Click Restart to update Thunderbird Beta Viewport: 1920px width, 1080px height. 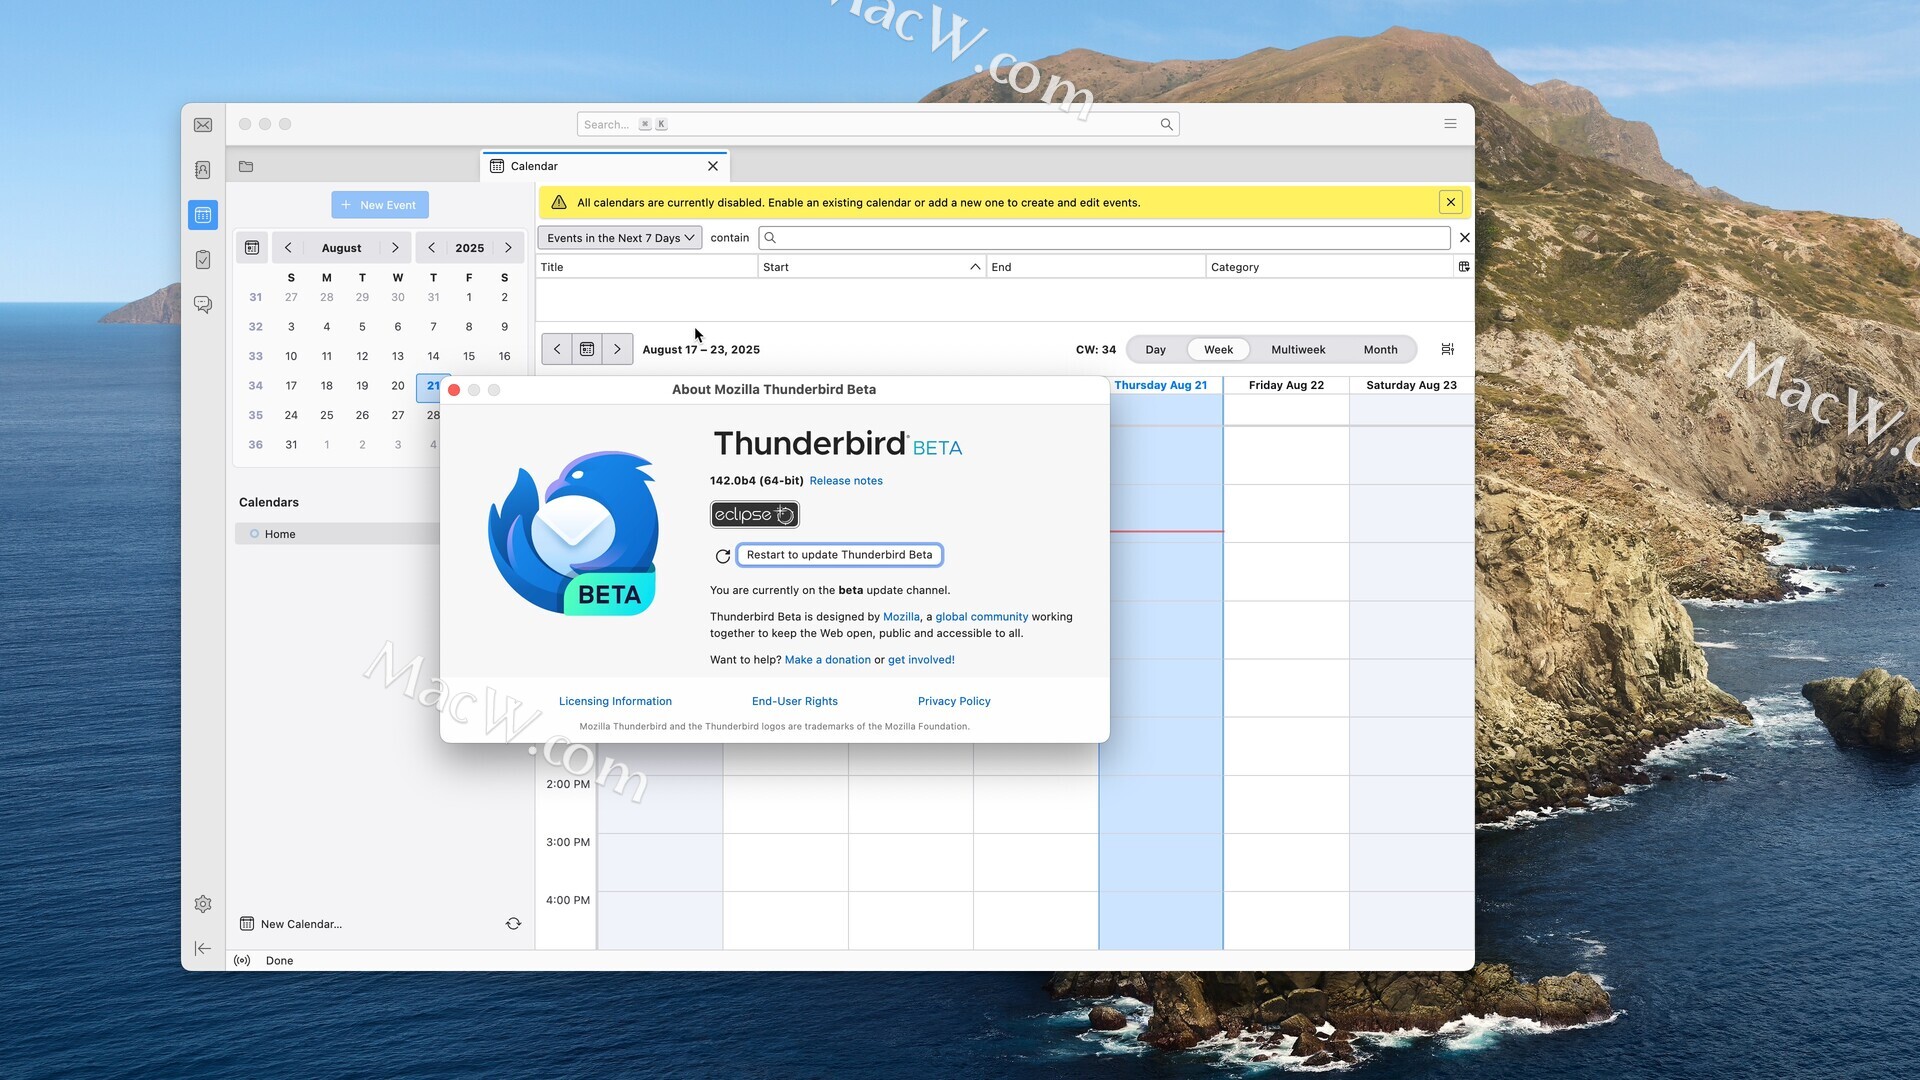(839, 555)
